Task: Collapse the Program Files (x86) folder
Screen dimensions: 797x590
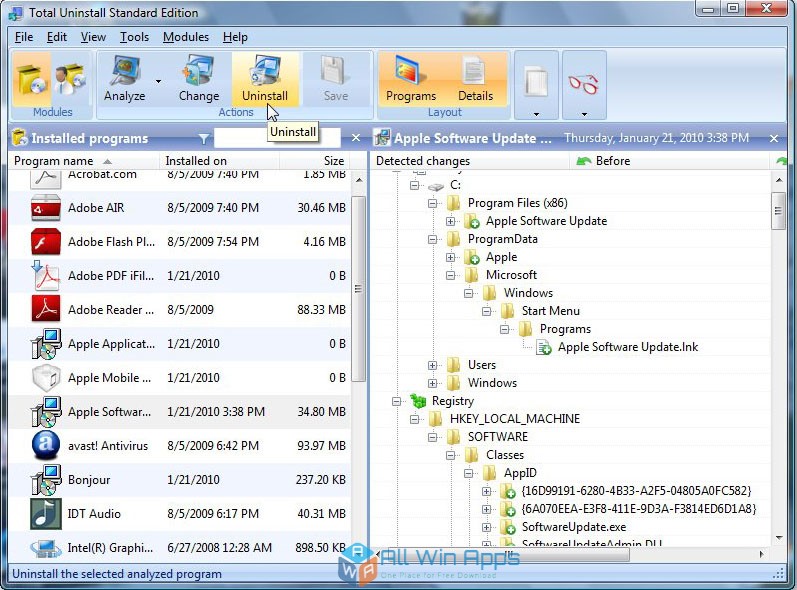Action: 433,203
